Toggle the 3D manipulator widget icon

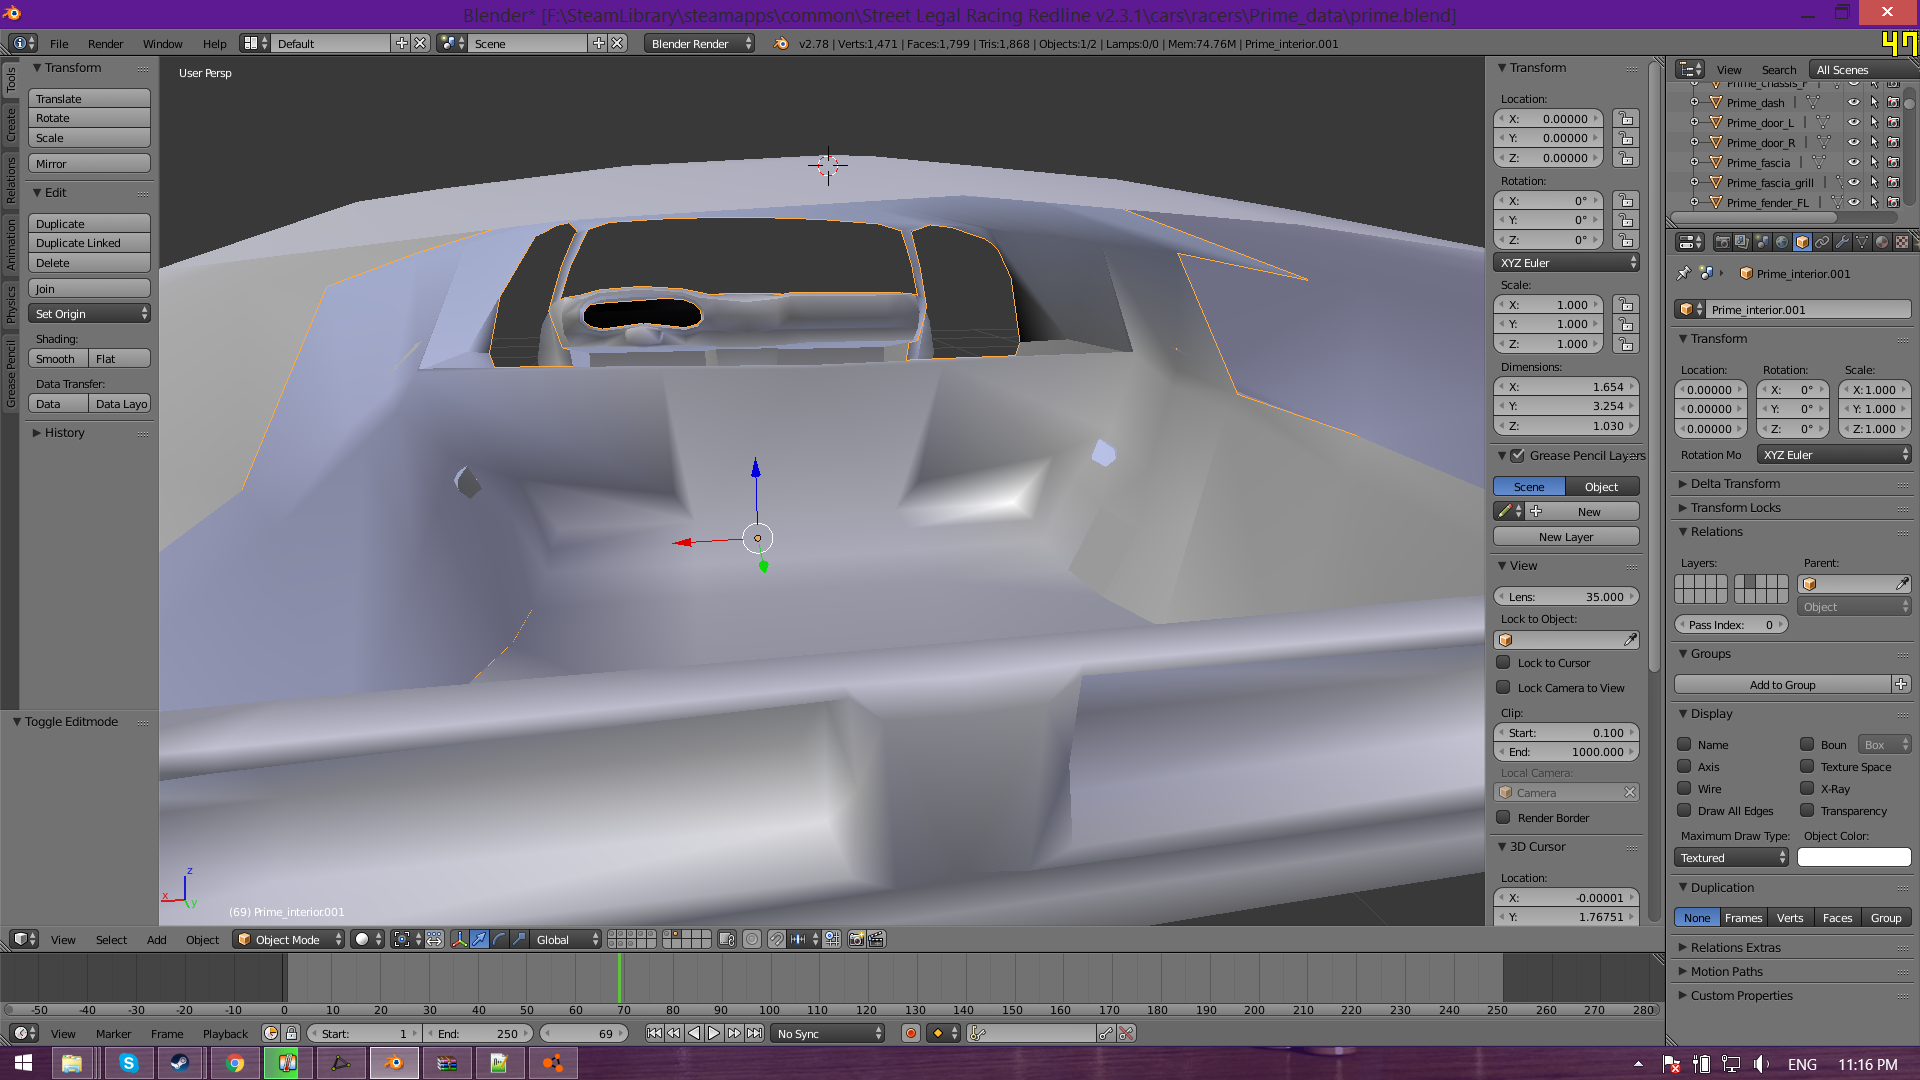point(459,939)
